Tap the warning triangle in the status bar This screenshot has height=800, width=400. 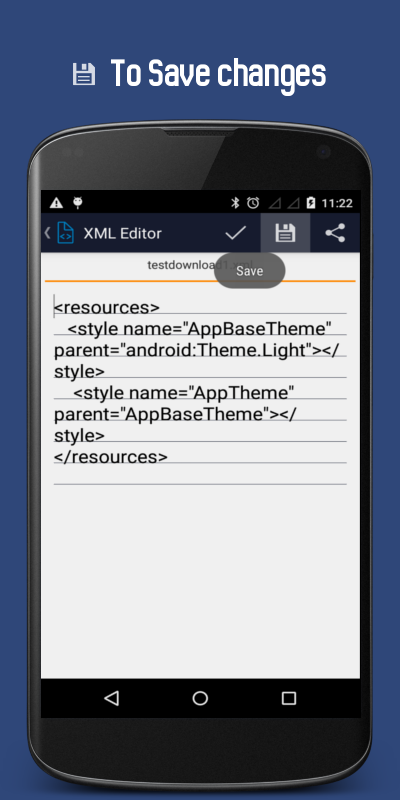click(x=56, y=203)
